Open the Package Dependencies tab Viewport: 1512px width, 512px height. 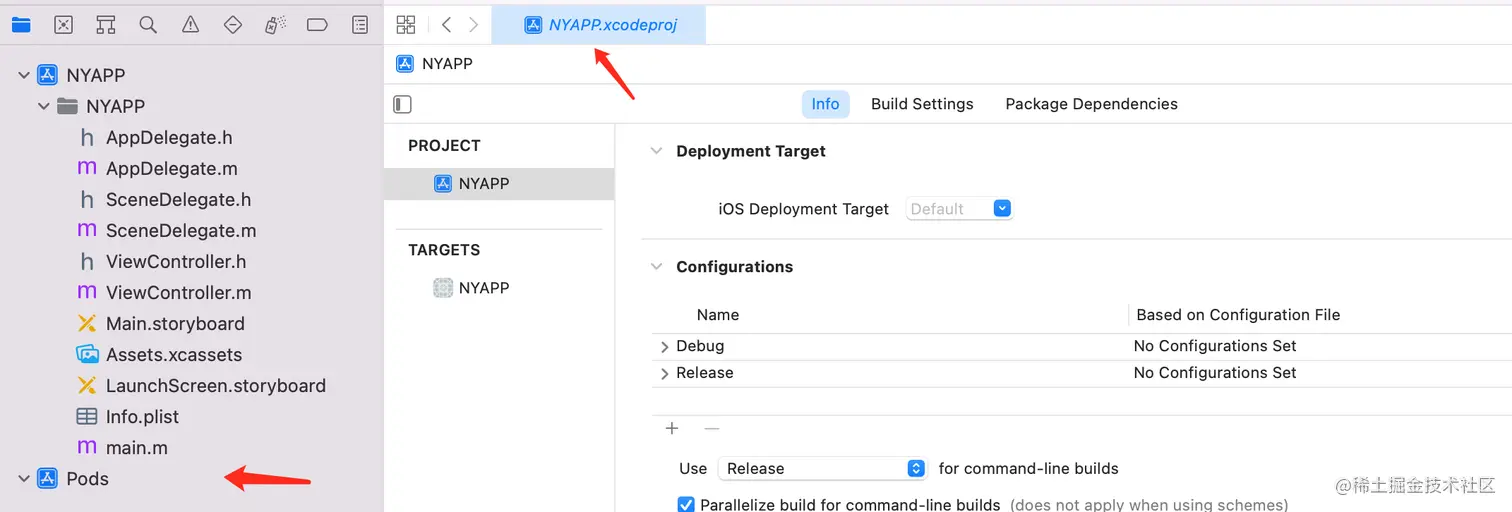click(x=1091, y=104)
